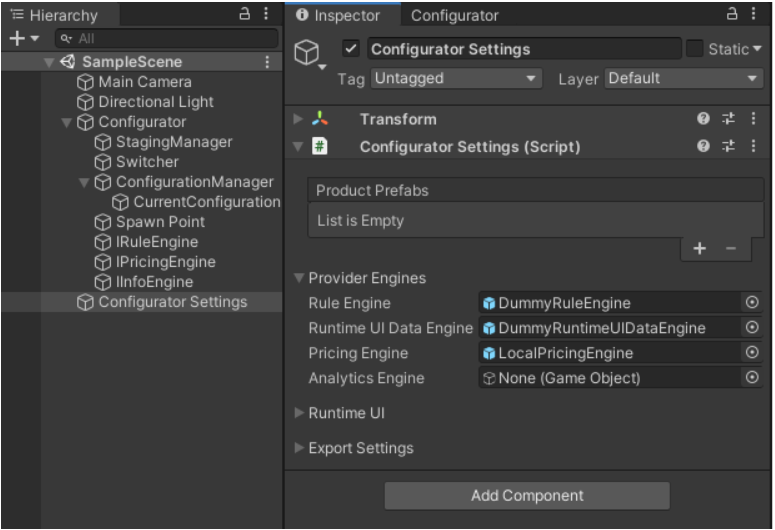Open the Transform component help icon
Viewport: 775px width, 530px height.
703,119
